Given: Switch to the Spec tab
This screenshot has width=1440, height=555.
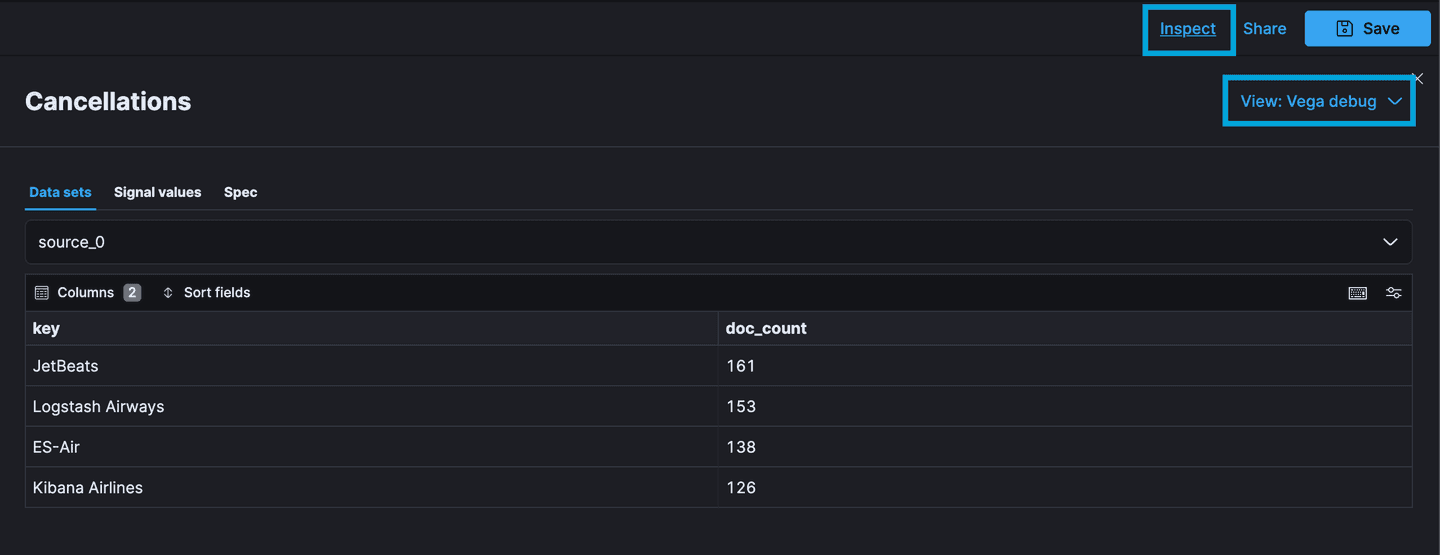Looking at the screenshot, I should click(240, 192).
